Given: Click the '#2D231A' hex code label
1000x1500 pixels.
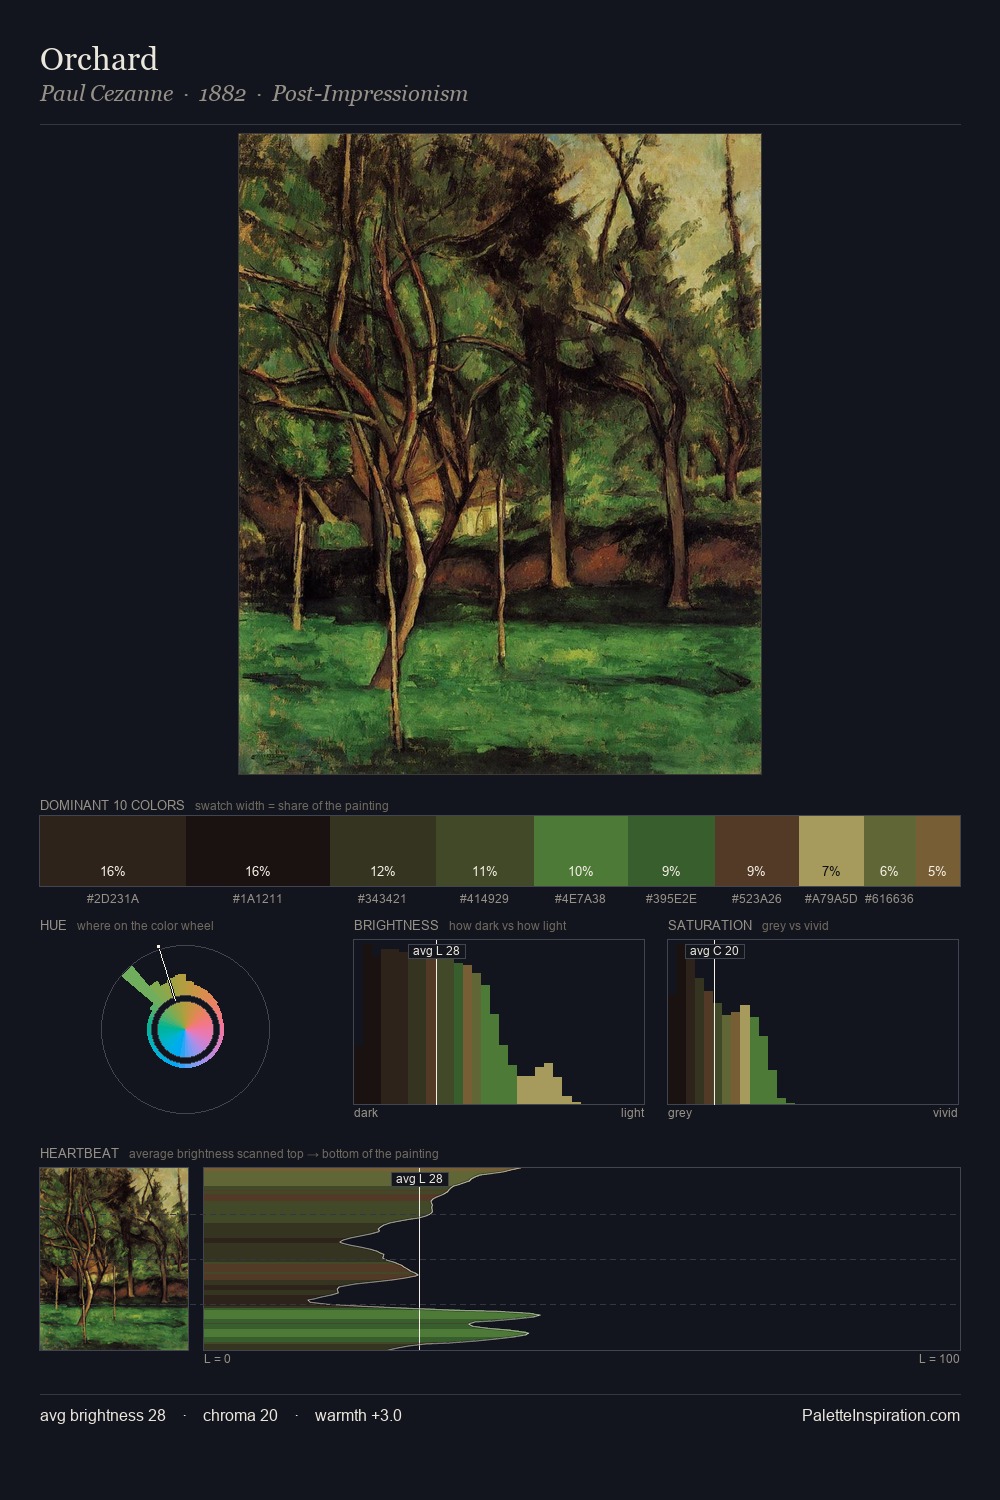Looking at the screenshot, I should coord(113,899).
